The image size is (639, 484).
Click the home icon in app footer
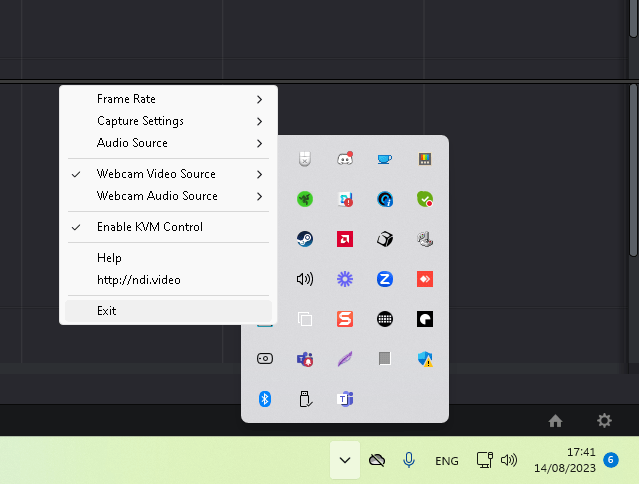point(555,421)
